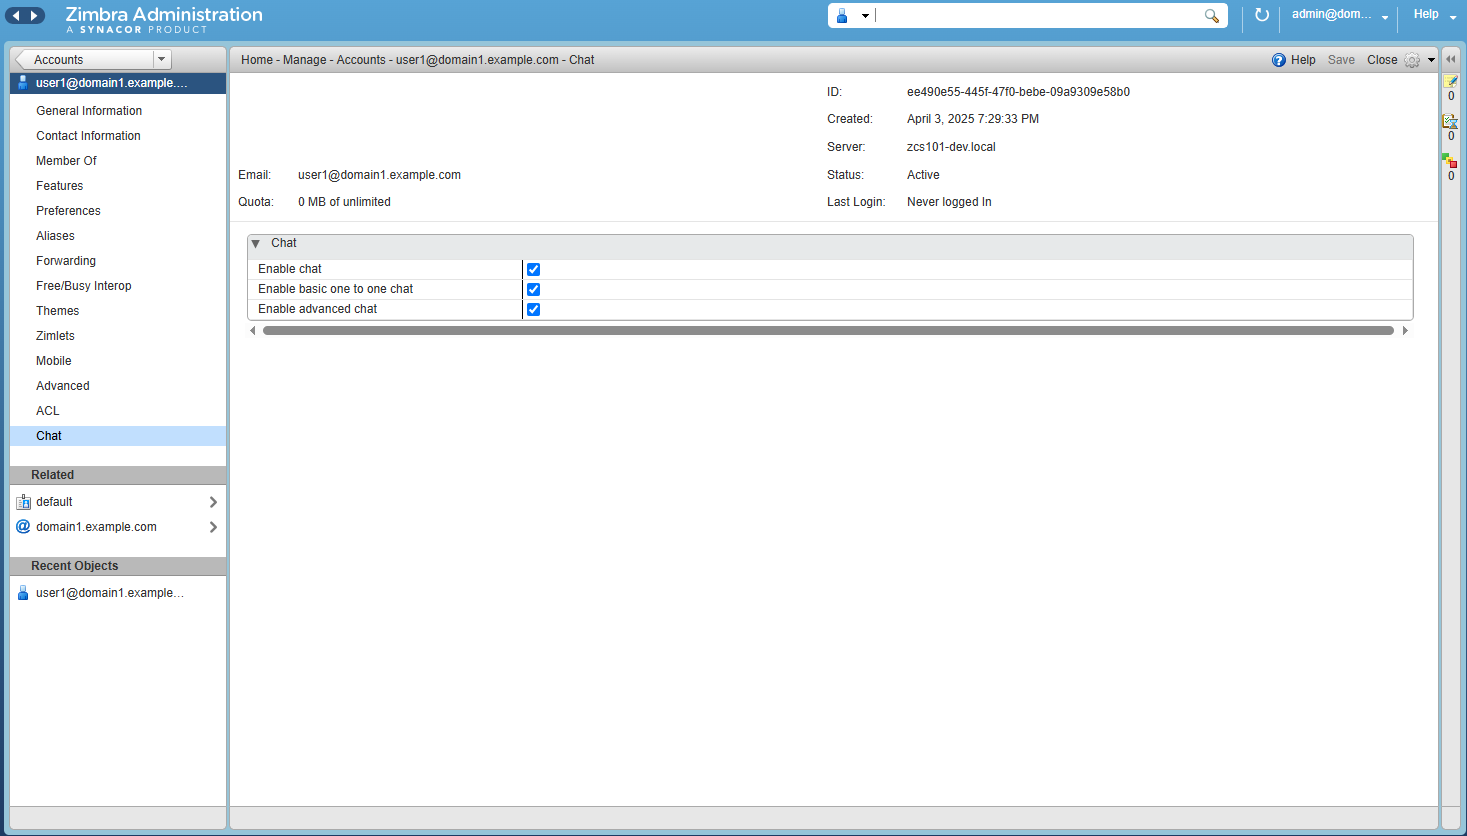This screenshot has width=1467, height=836.
Task: Open the server status notes icon
Action: click(1451, 81)
